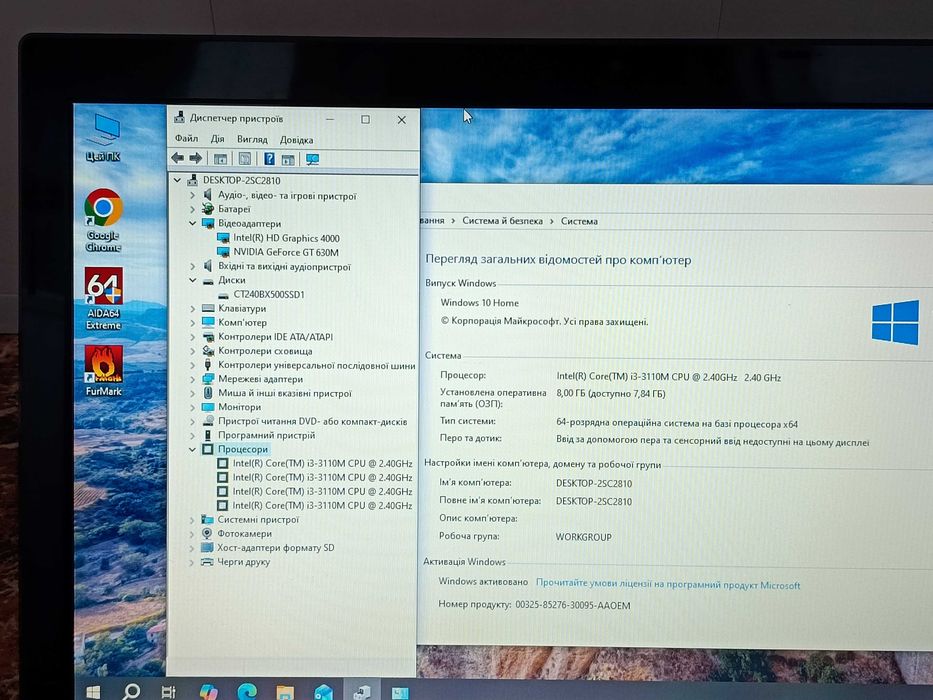Screen dimensions: 933x700
Task: Select the CT240BX500SSD1 disk entry
Action: click(269, 294)
